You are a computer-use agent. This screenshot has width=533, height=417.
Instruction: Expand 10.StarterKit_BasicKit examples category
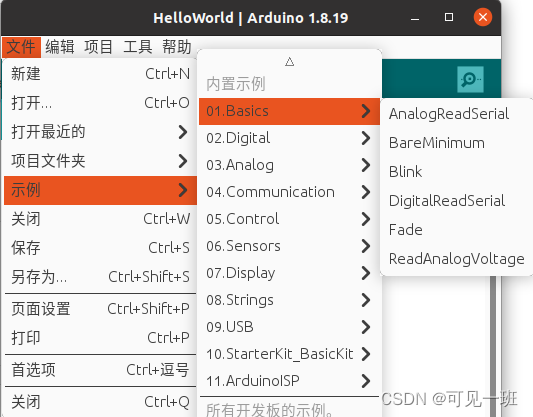coord(289,354)
